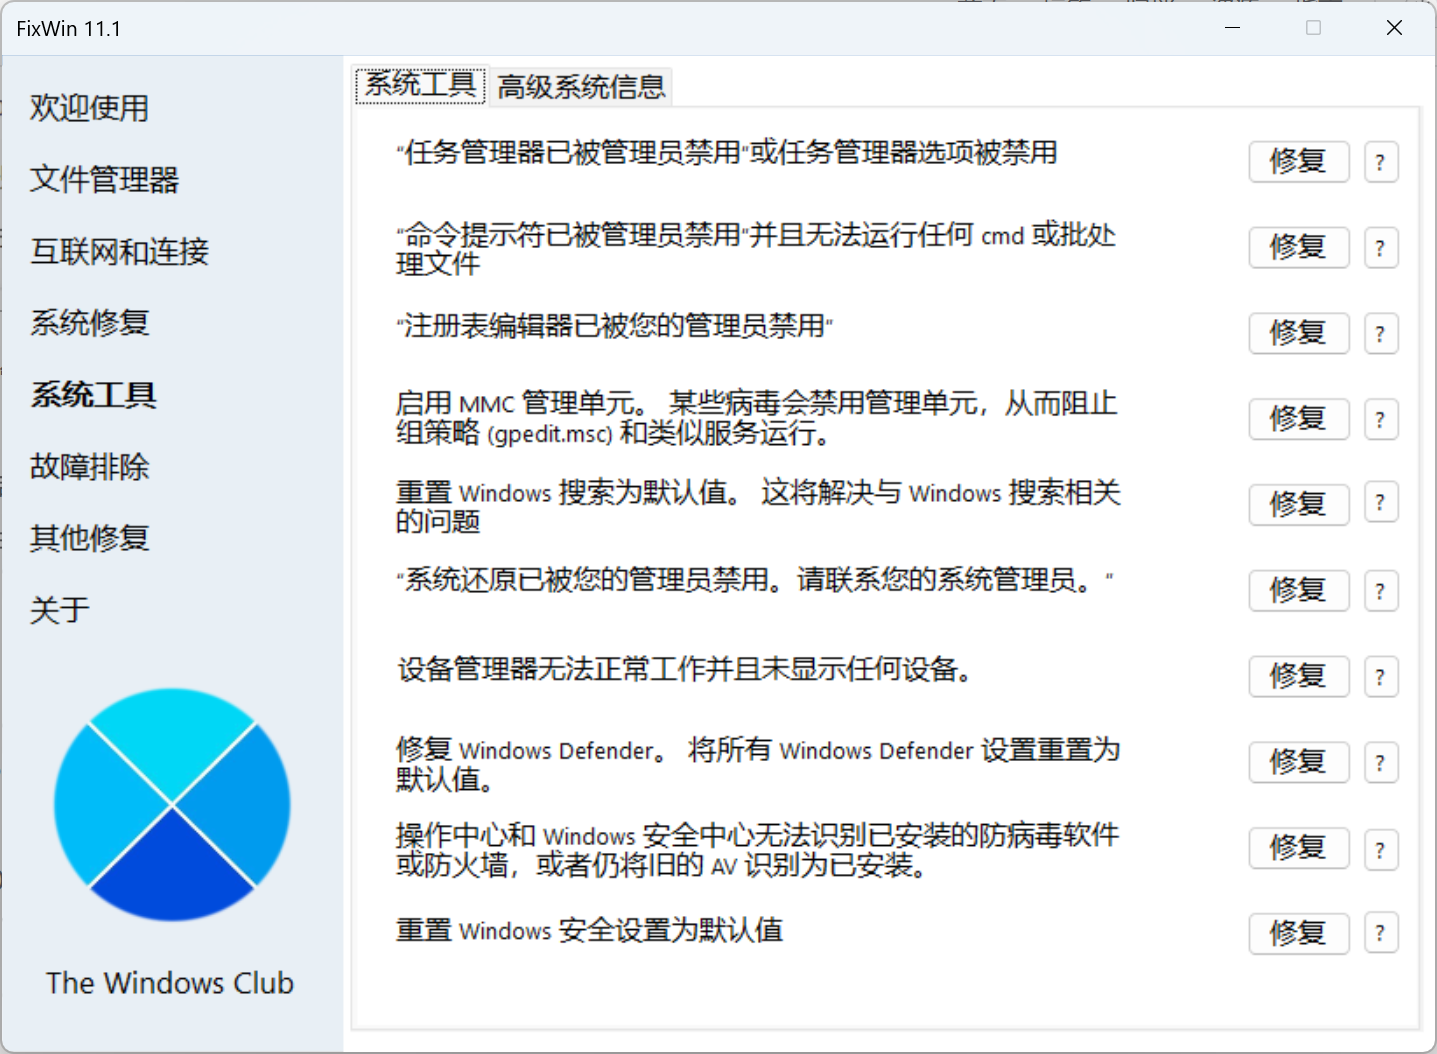Viewport: 1437px width, 1054px height.
Task: 重置 Windows 搜索为默认值
Action: pyautogui.click(x=1298, y=505)
